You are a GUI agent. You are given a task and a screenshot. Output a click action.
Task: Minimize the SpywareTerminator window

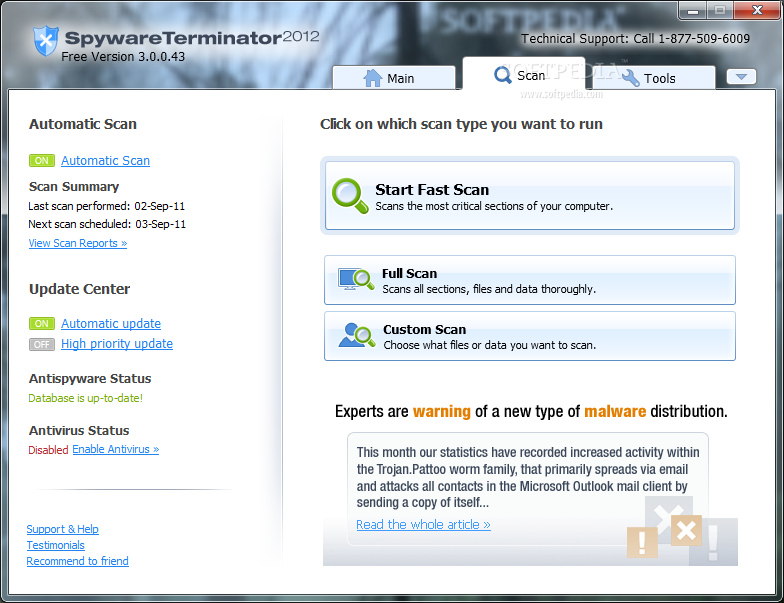tap(693, 10)
